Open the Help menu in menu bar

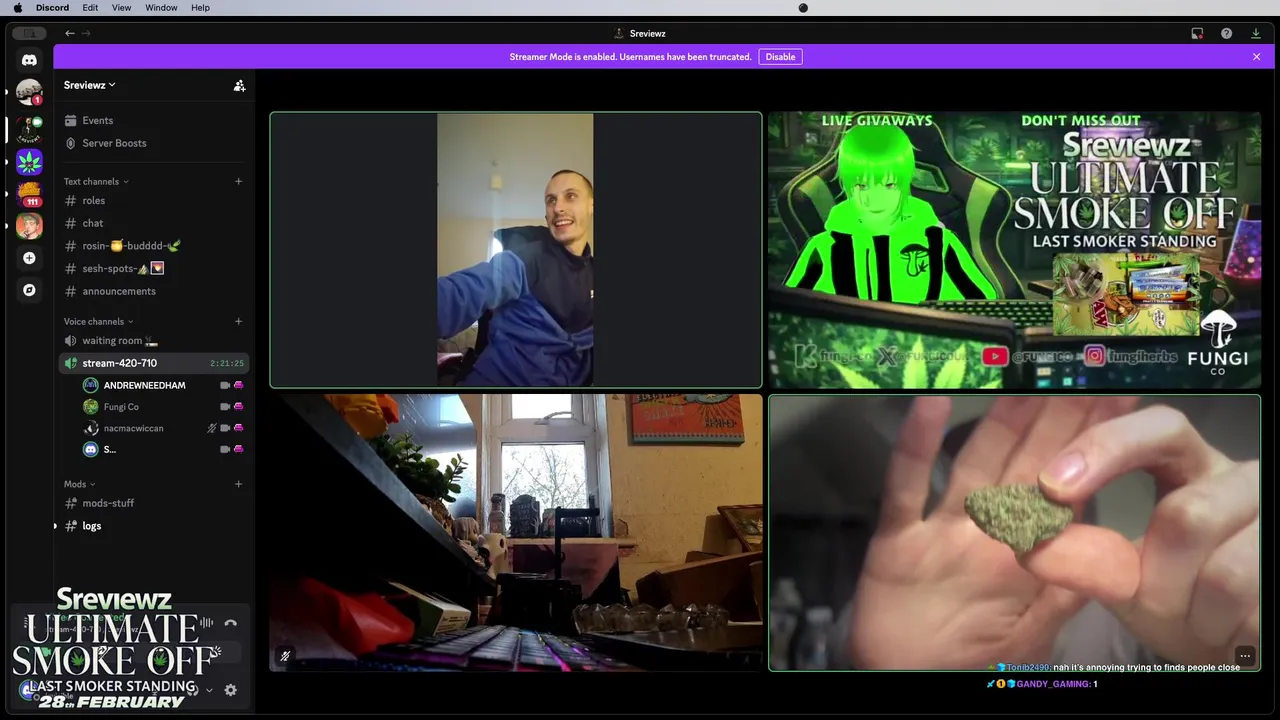click(200, 8)
